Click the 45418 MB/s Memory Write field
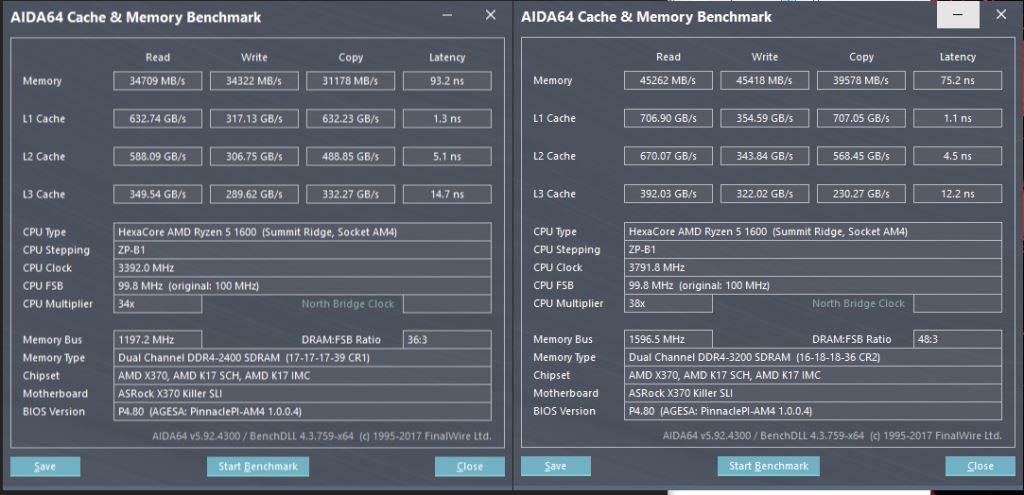The image size is (1024, 495). click(765, 81)
